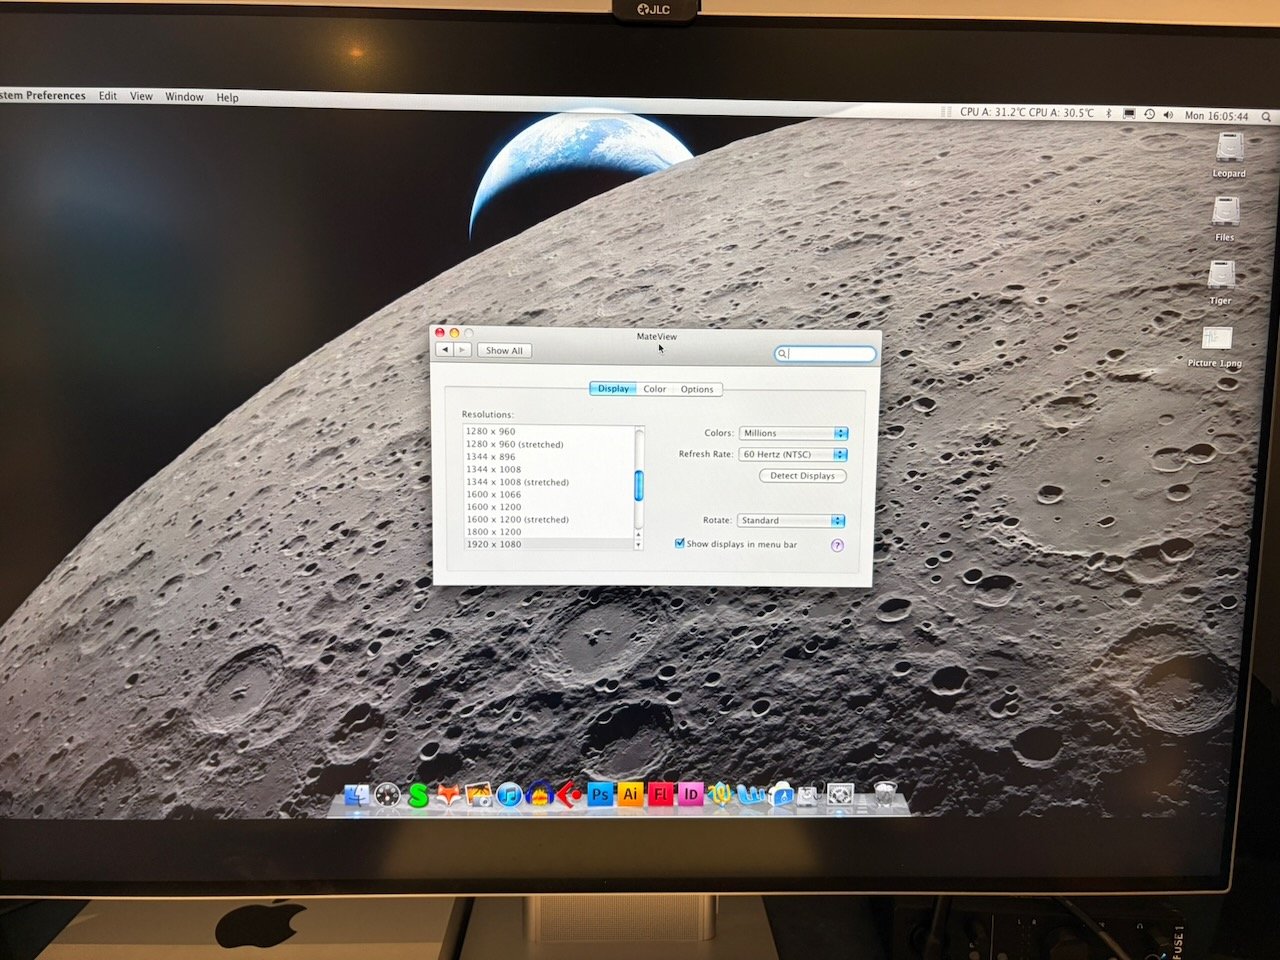
Task: Select 1280 x 960 (stretched) resolution
Action: [x=548, y=444]
